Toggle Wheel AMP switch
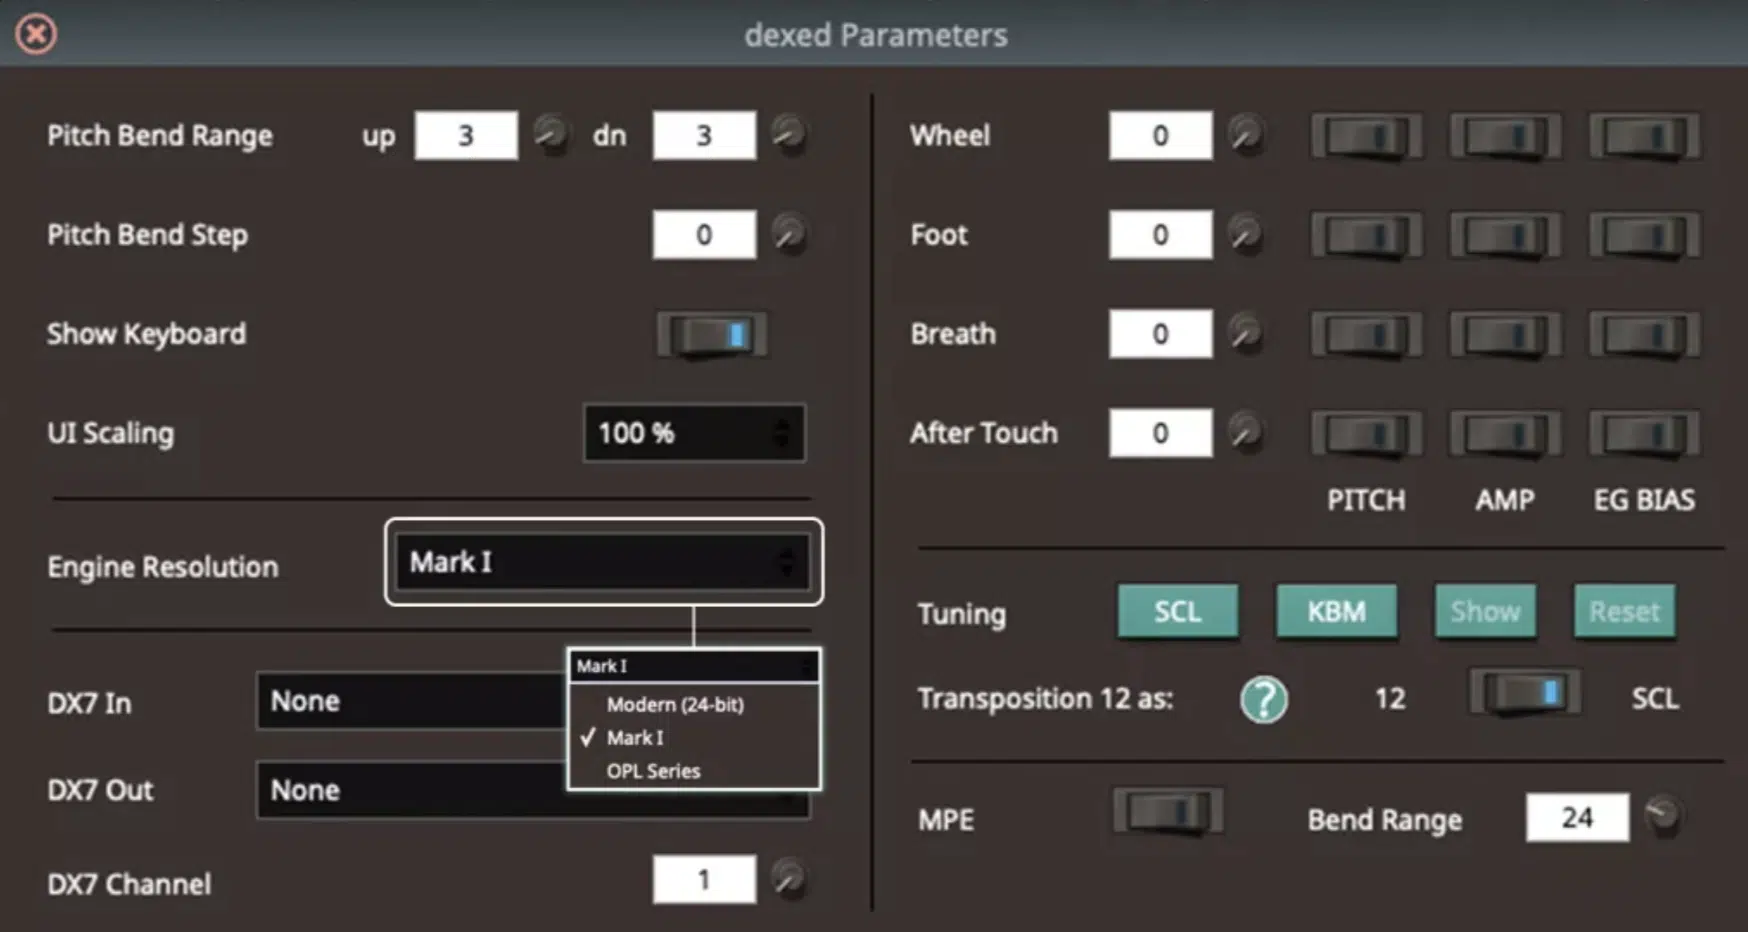 pos(1505,137)
